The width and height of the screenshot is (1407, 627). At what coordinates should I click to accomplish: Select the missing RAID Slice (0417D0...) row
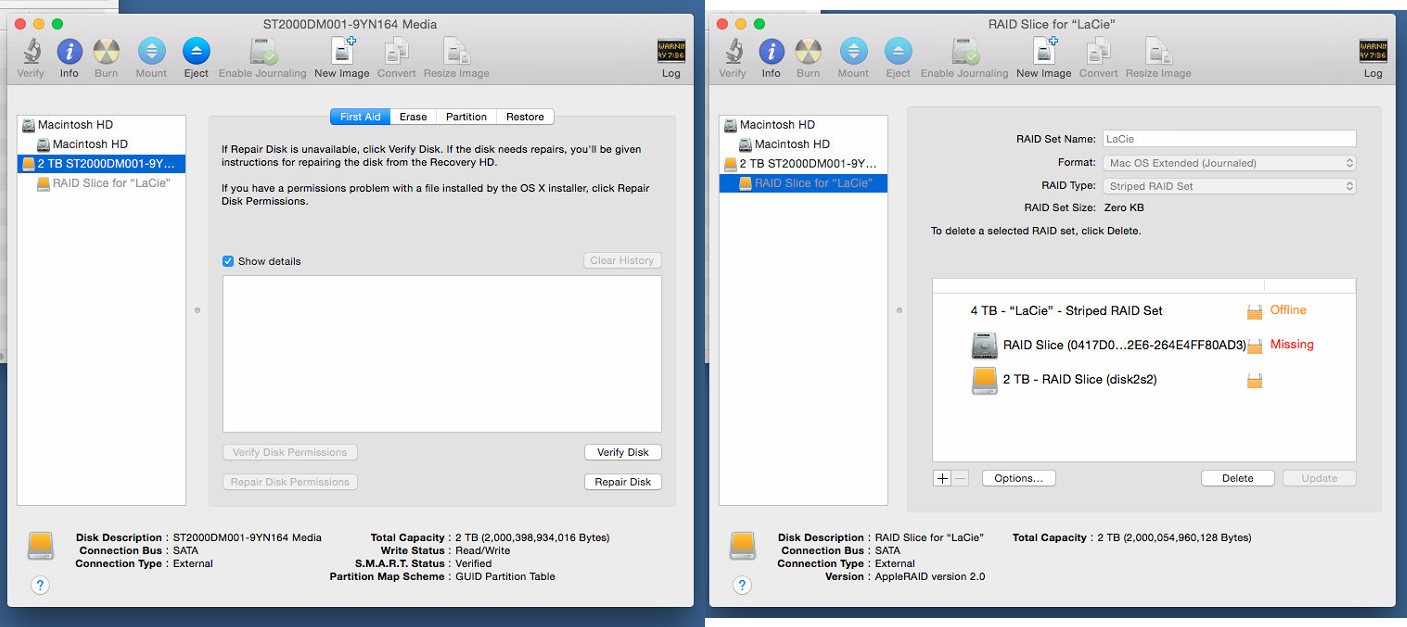[x=1143, y=345]
